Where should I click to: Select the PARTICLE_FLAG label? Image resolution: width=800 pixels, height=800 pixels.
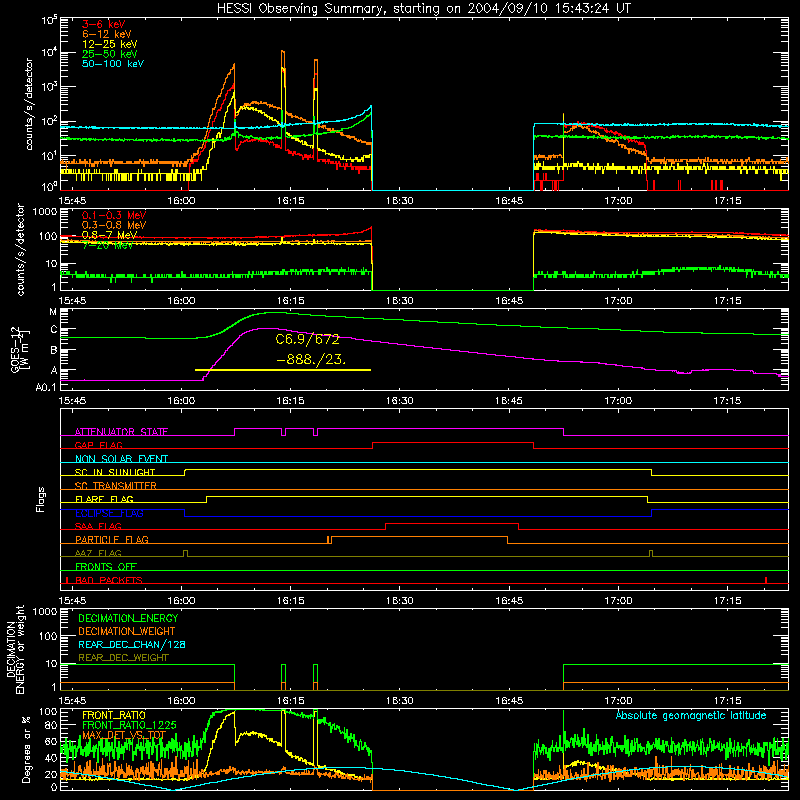click(112, 539)
